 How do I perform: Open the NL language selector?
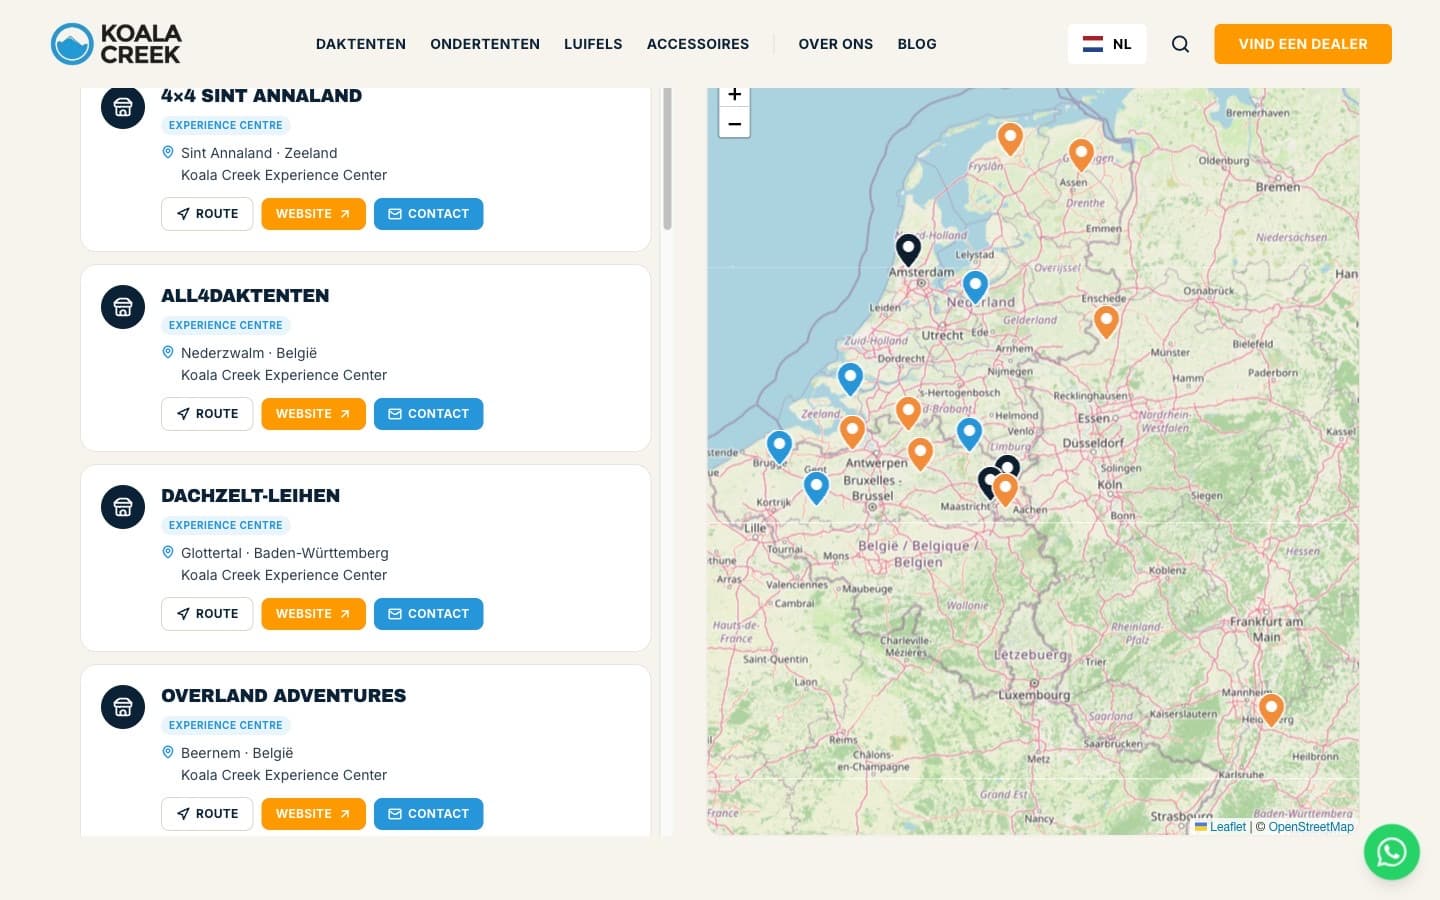point(1107,44)
